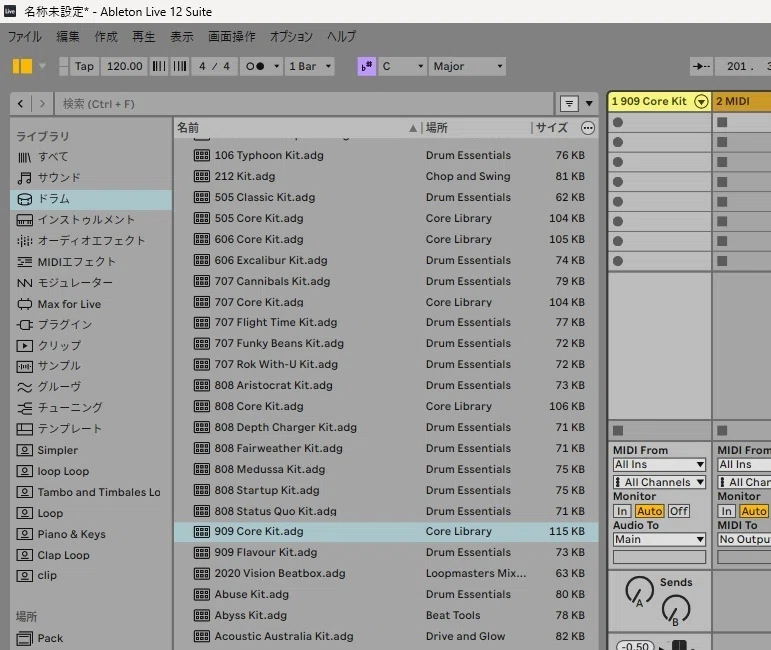771x650 pixels.
Task: Open the 作成 menu
Action: point(106,37)
